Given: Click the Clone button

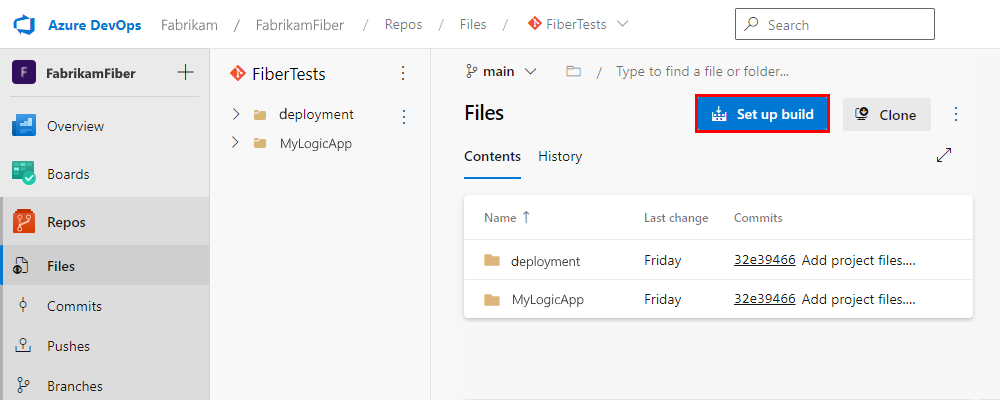Looking at the screenshot, I should tap(886, 114).
